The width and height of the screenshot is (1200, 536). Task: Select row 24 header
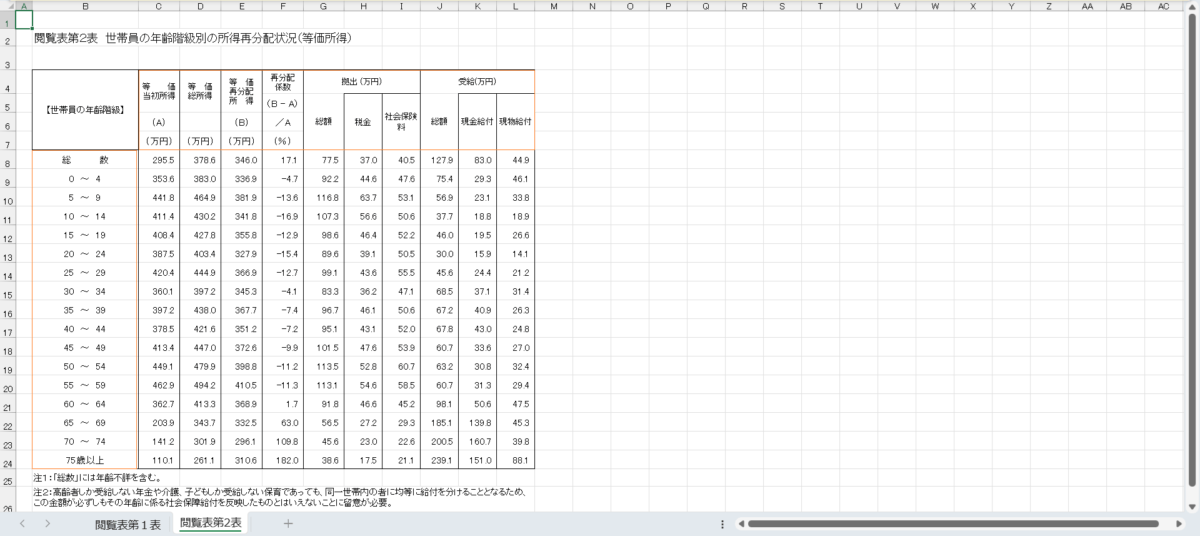(x=7, y=464)
